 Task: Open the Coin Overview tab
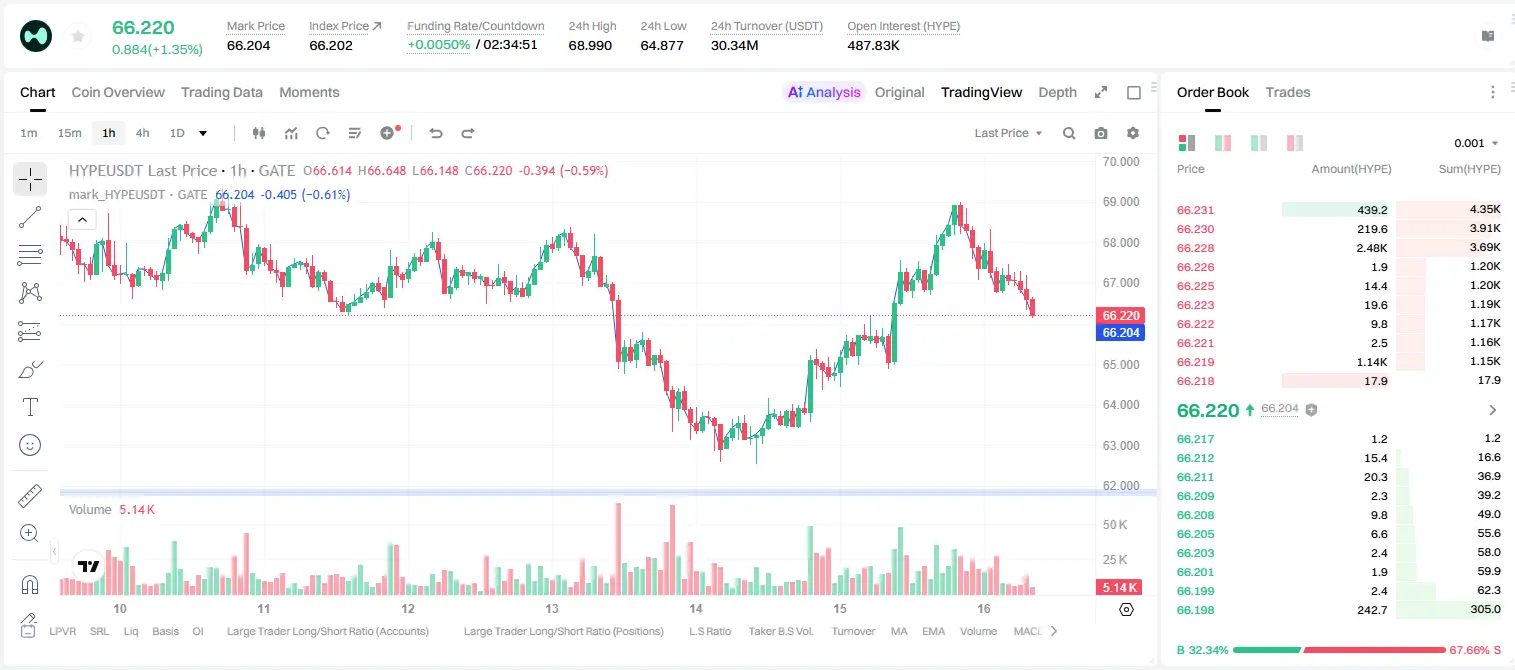118,92
